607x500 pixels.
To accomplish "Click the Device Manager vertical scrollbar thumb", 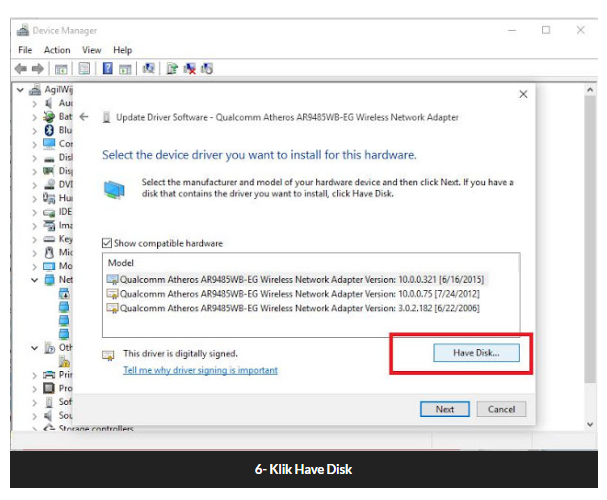I will [590, 240].
